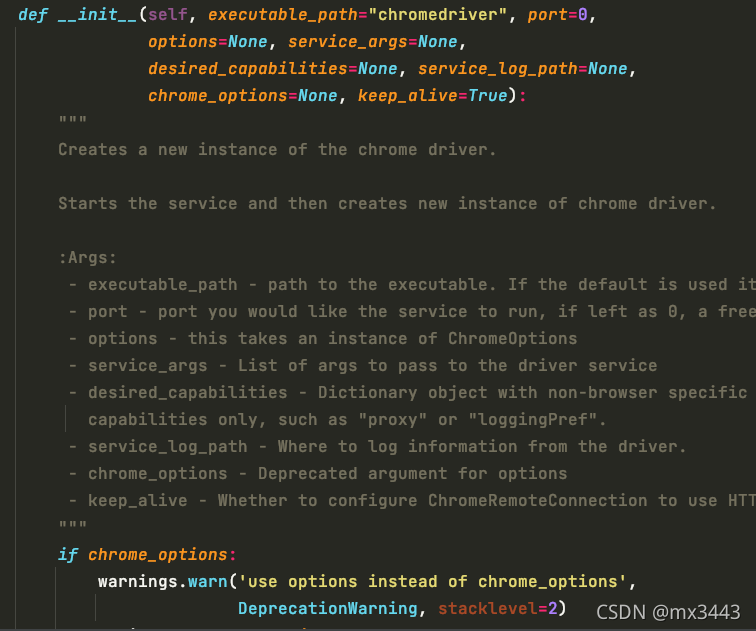Screen dimensions: 756x631
Task: Click chrome_options=None in signature
Action: tap(243, 96)
